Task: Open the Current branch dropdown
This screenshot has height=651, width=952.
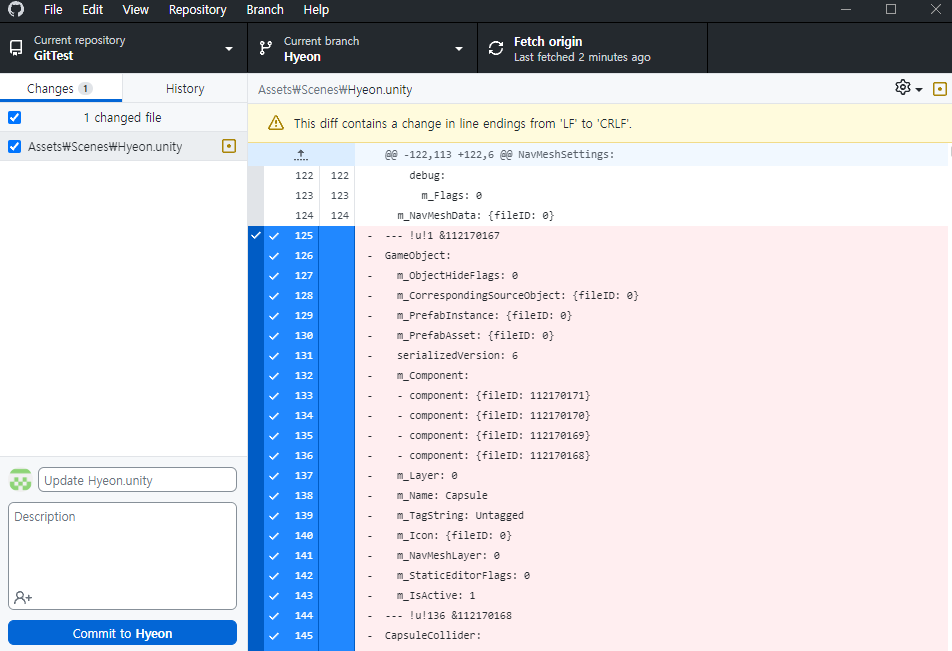Action: click(x=362, y=48)
